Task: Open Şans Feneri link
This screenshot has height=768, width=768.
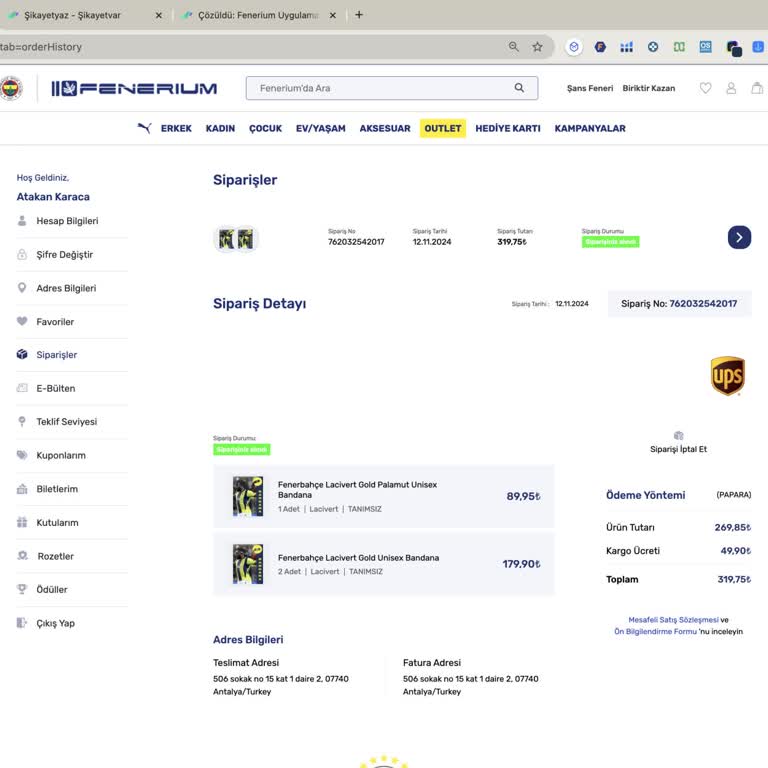Action: [x=590, y=88]
